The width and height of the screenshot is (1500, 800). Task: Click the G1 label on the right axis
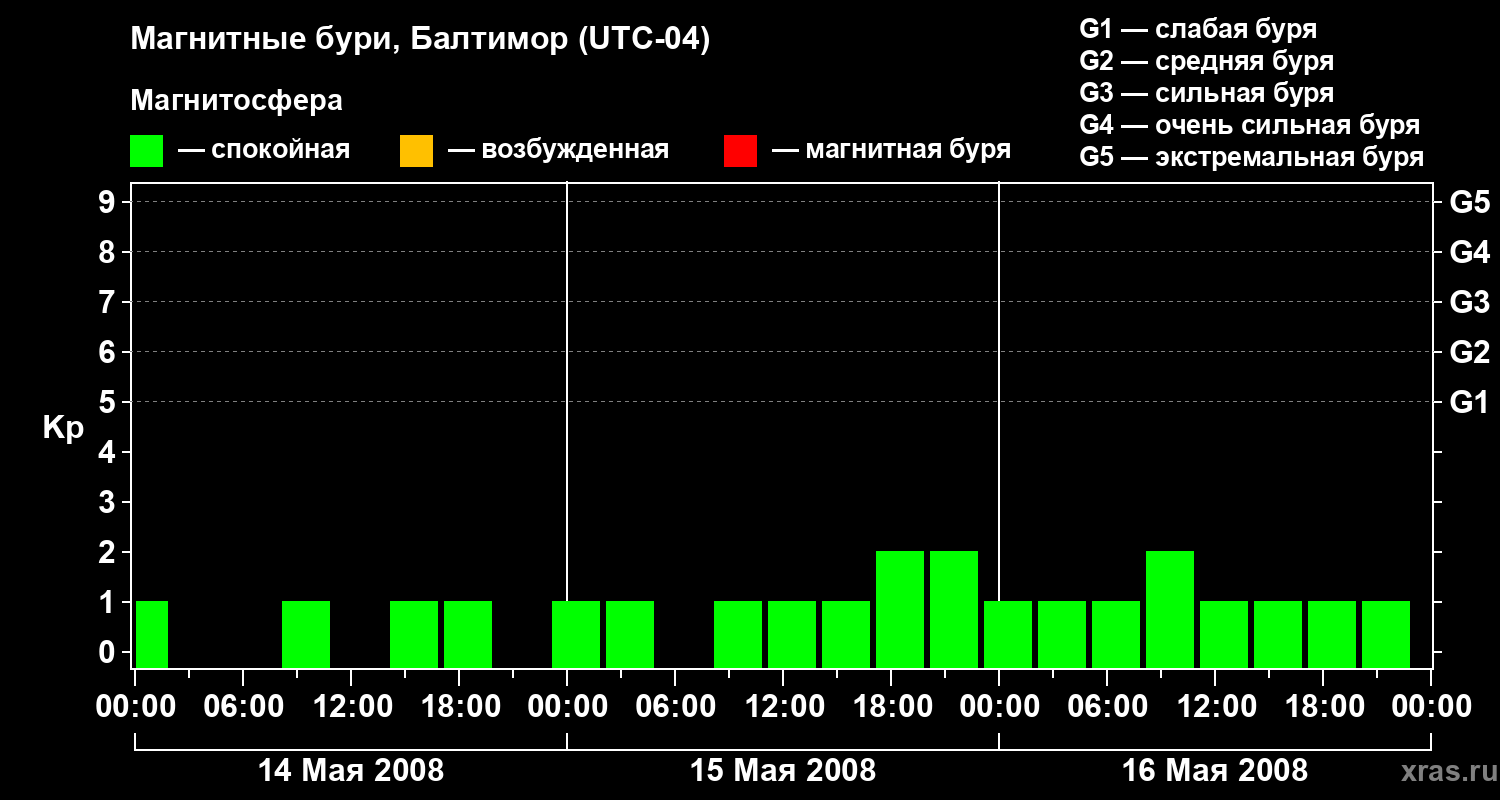coord(1469,403)
